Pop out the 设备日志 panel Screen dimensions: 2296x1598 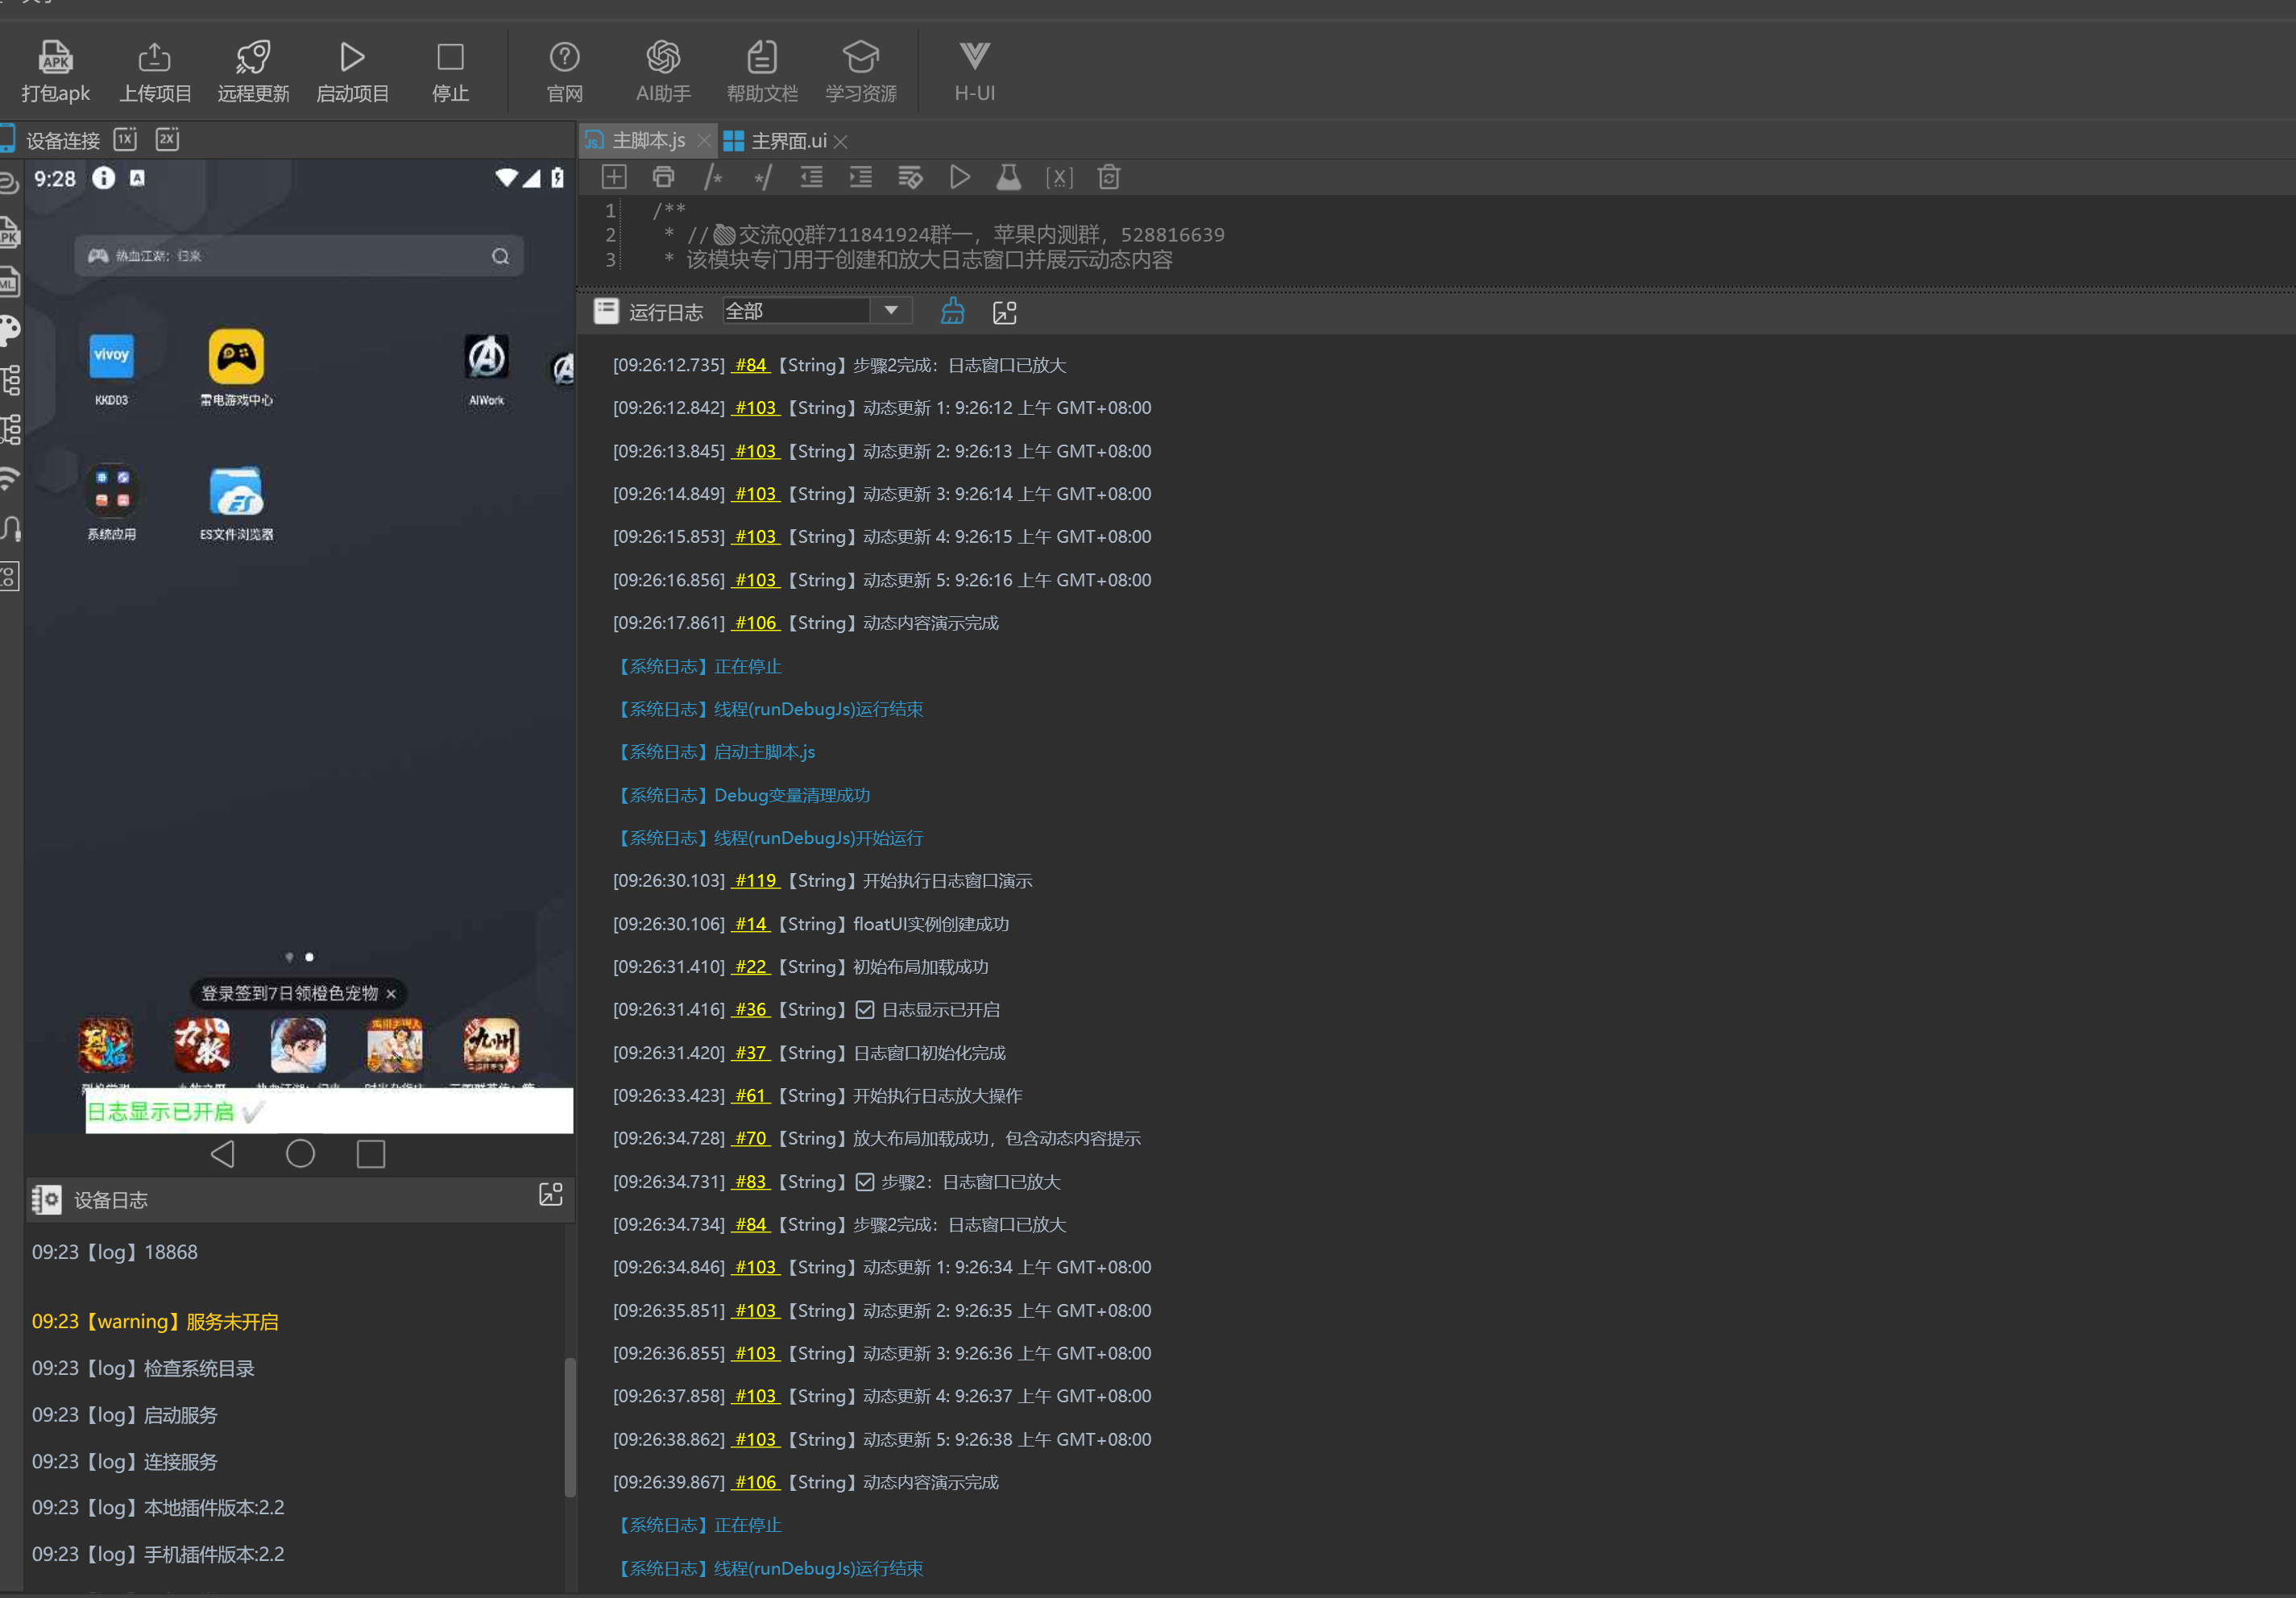[551, 1194]
